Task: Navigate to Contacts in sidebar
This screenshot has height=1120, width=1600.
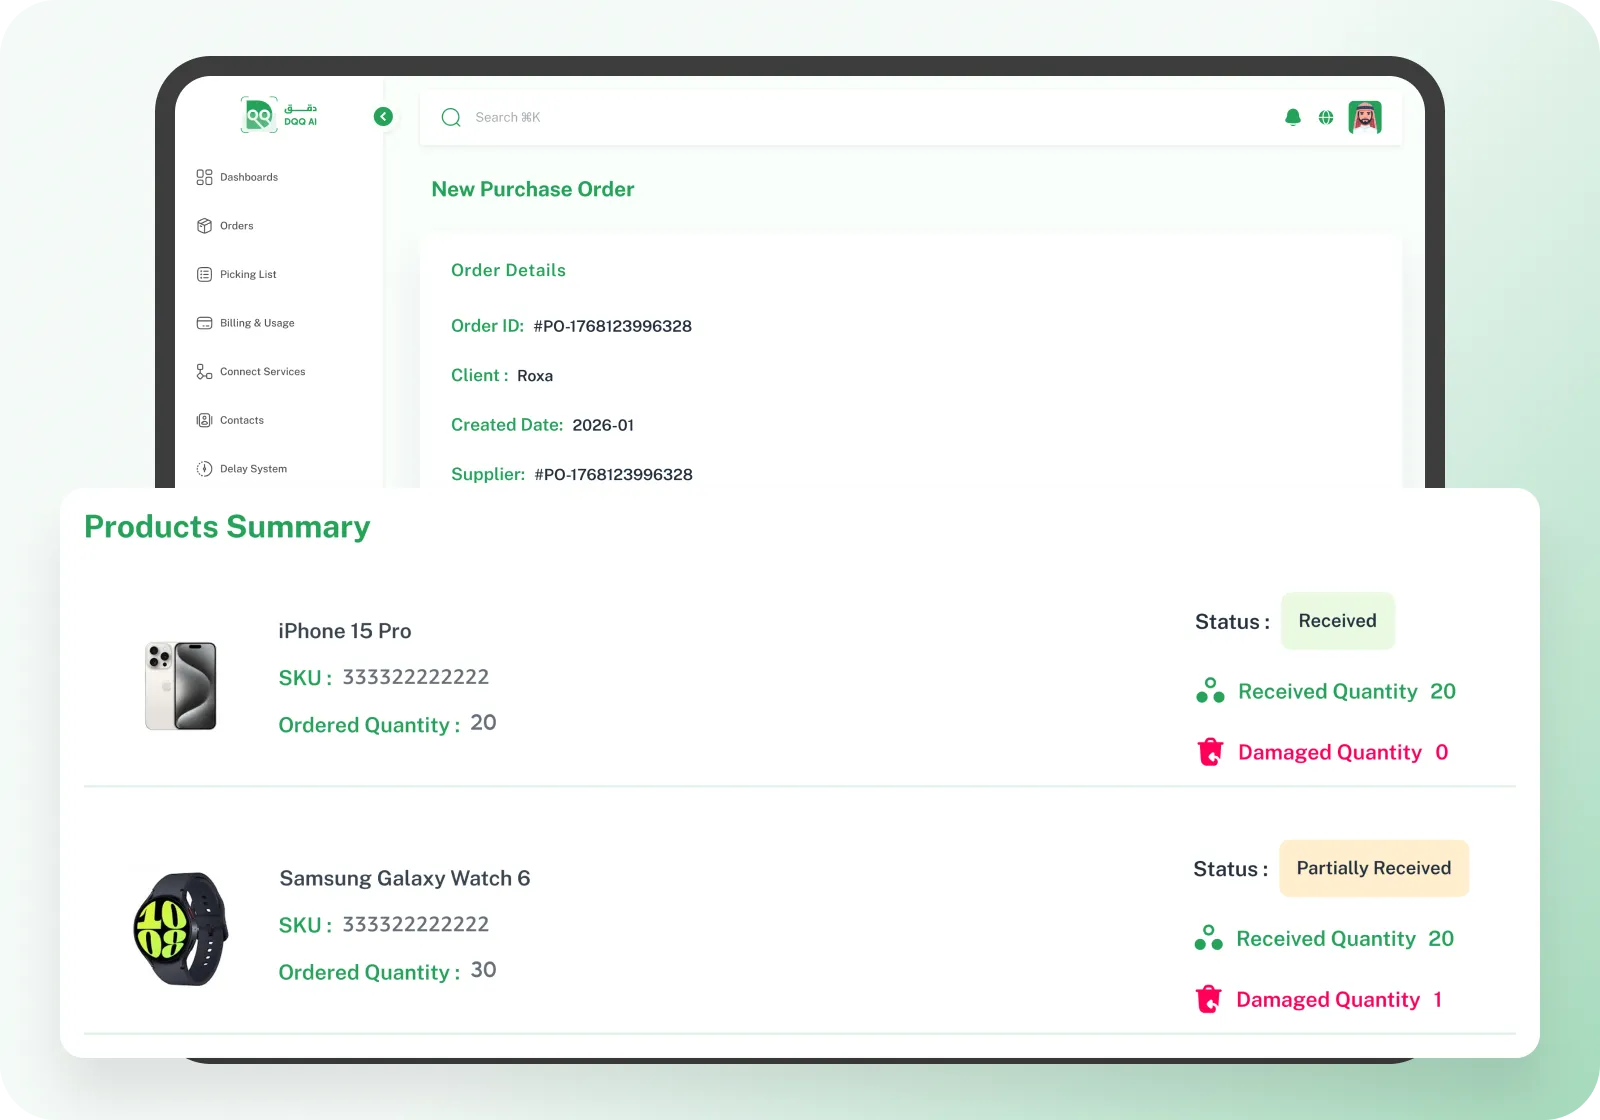Action: [241, 420]
